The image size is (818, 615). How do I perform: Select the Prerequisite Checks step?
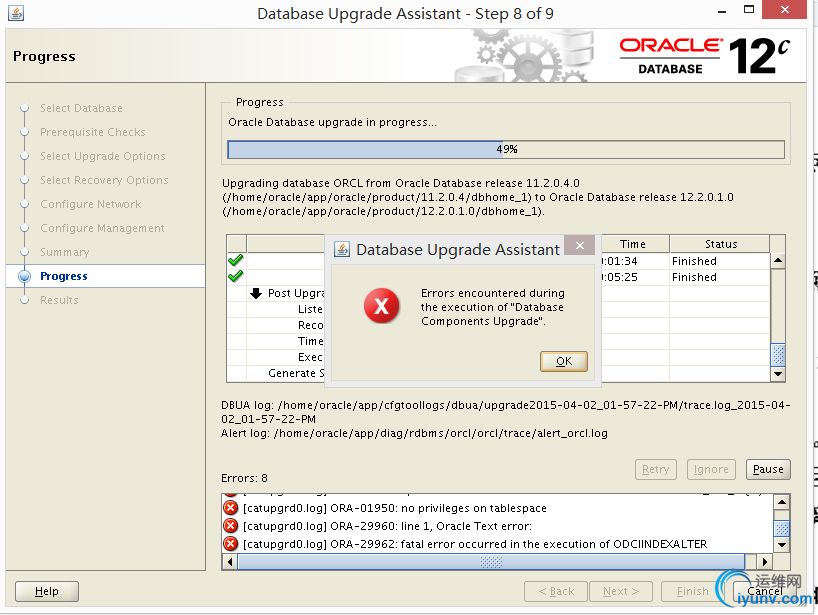coord(93,132)
